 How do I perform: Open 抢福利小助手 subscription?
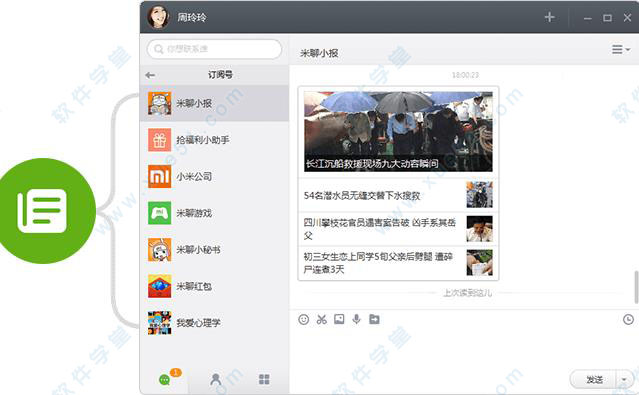pyautogui.click(x=214, y=140)
